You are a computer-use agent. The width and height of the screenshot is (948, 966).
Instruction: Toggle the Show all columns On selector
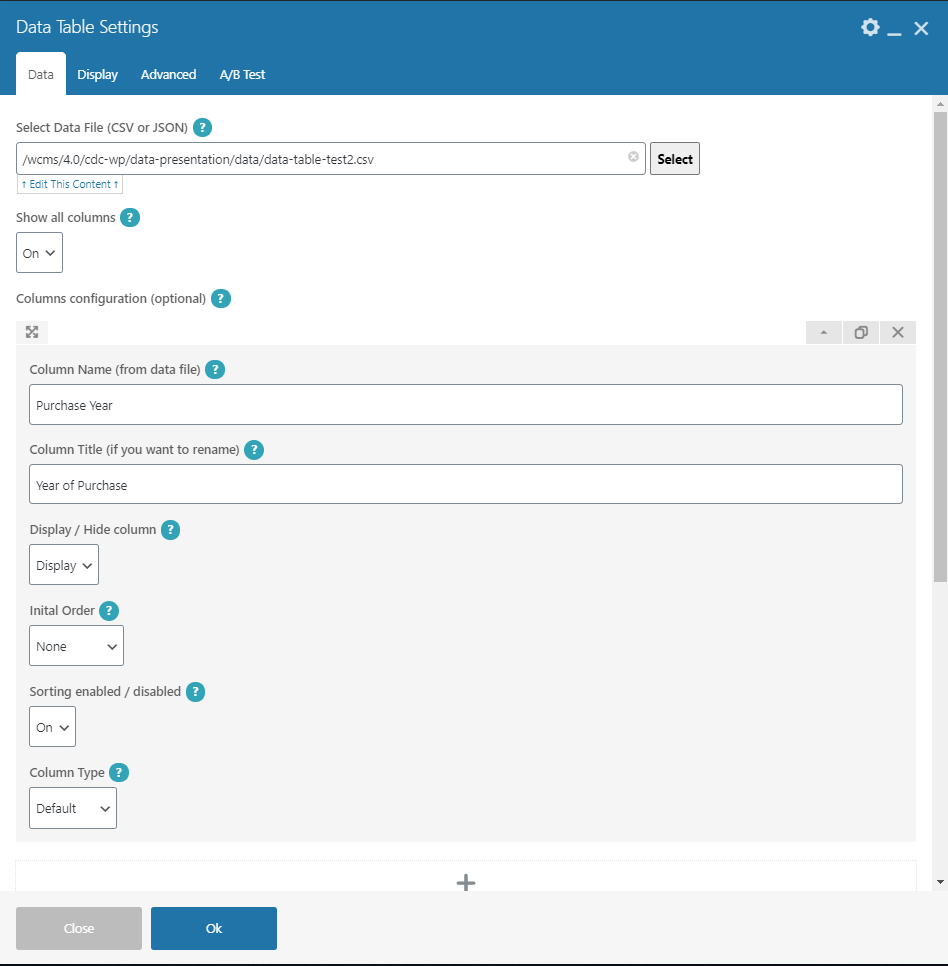39,253
